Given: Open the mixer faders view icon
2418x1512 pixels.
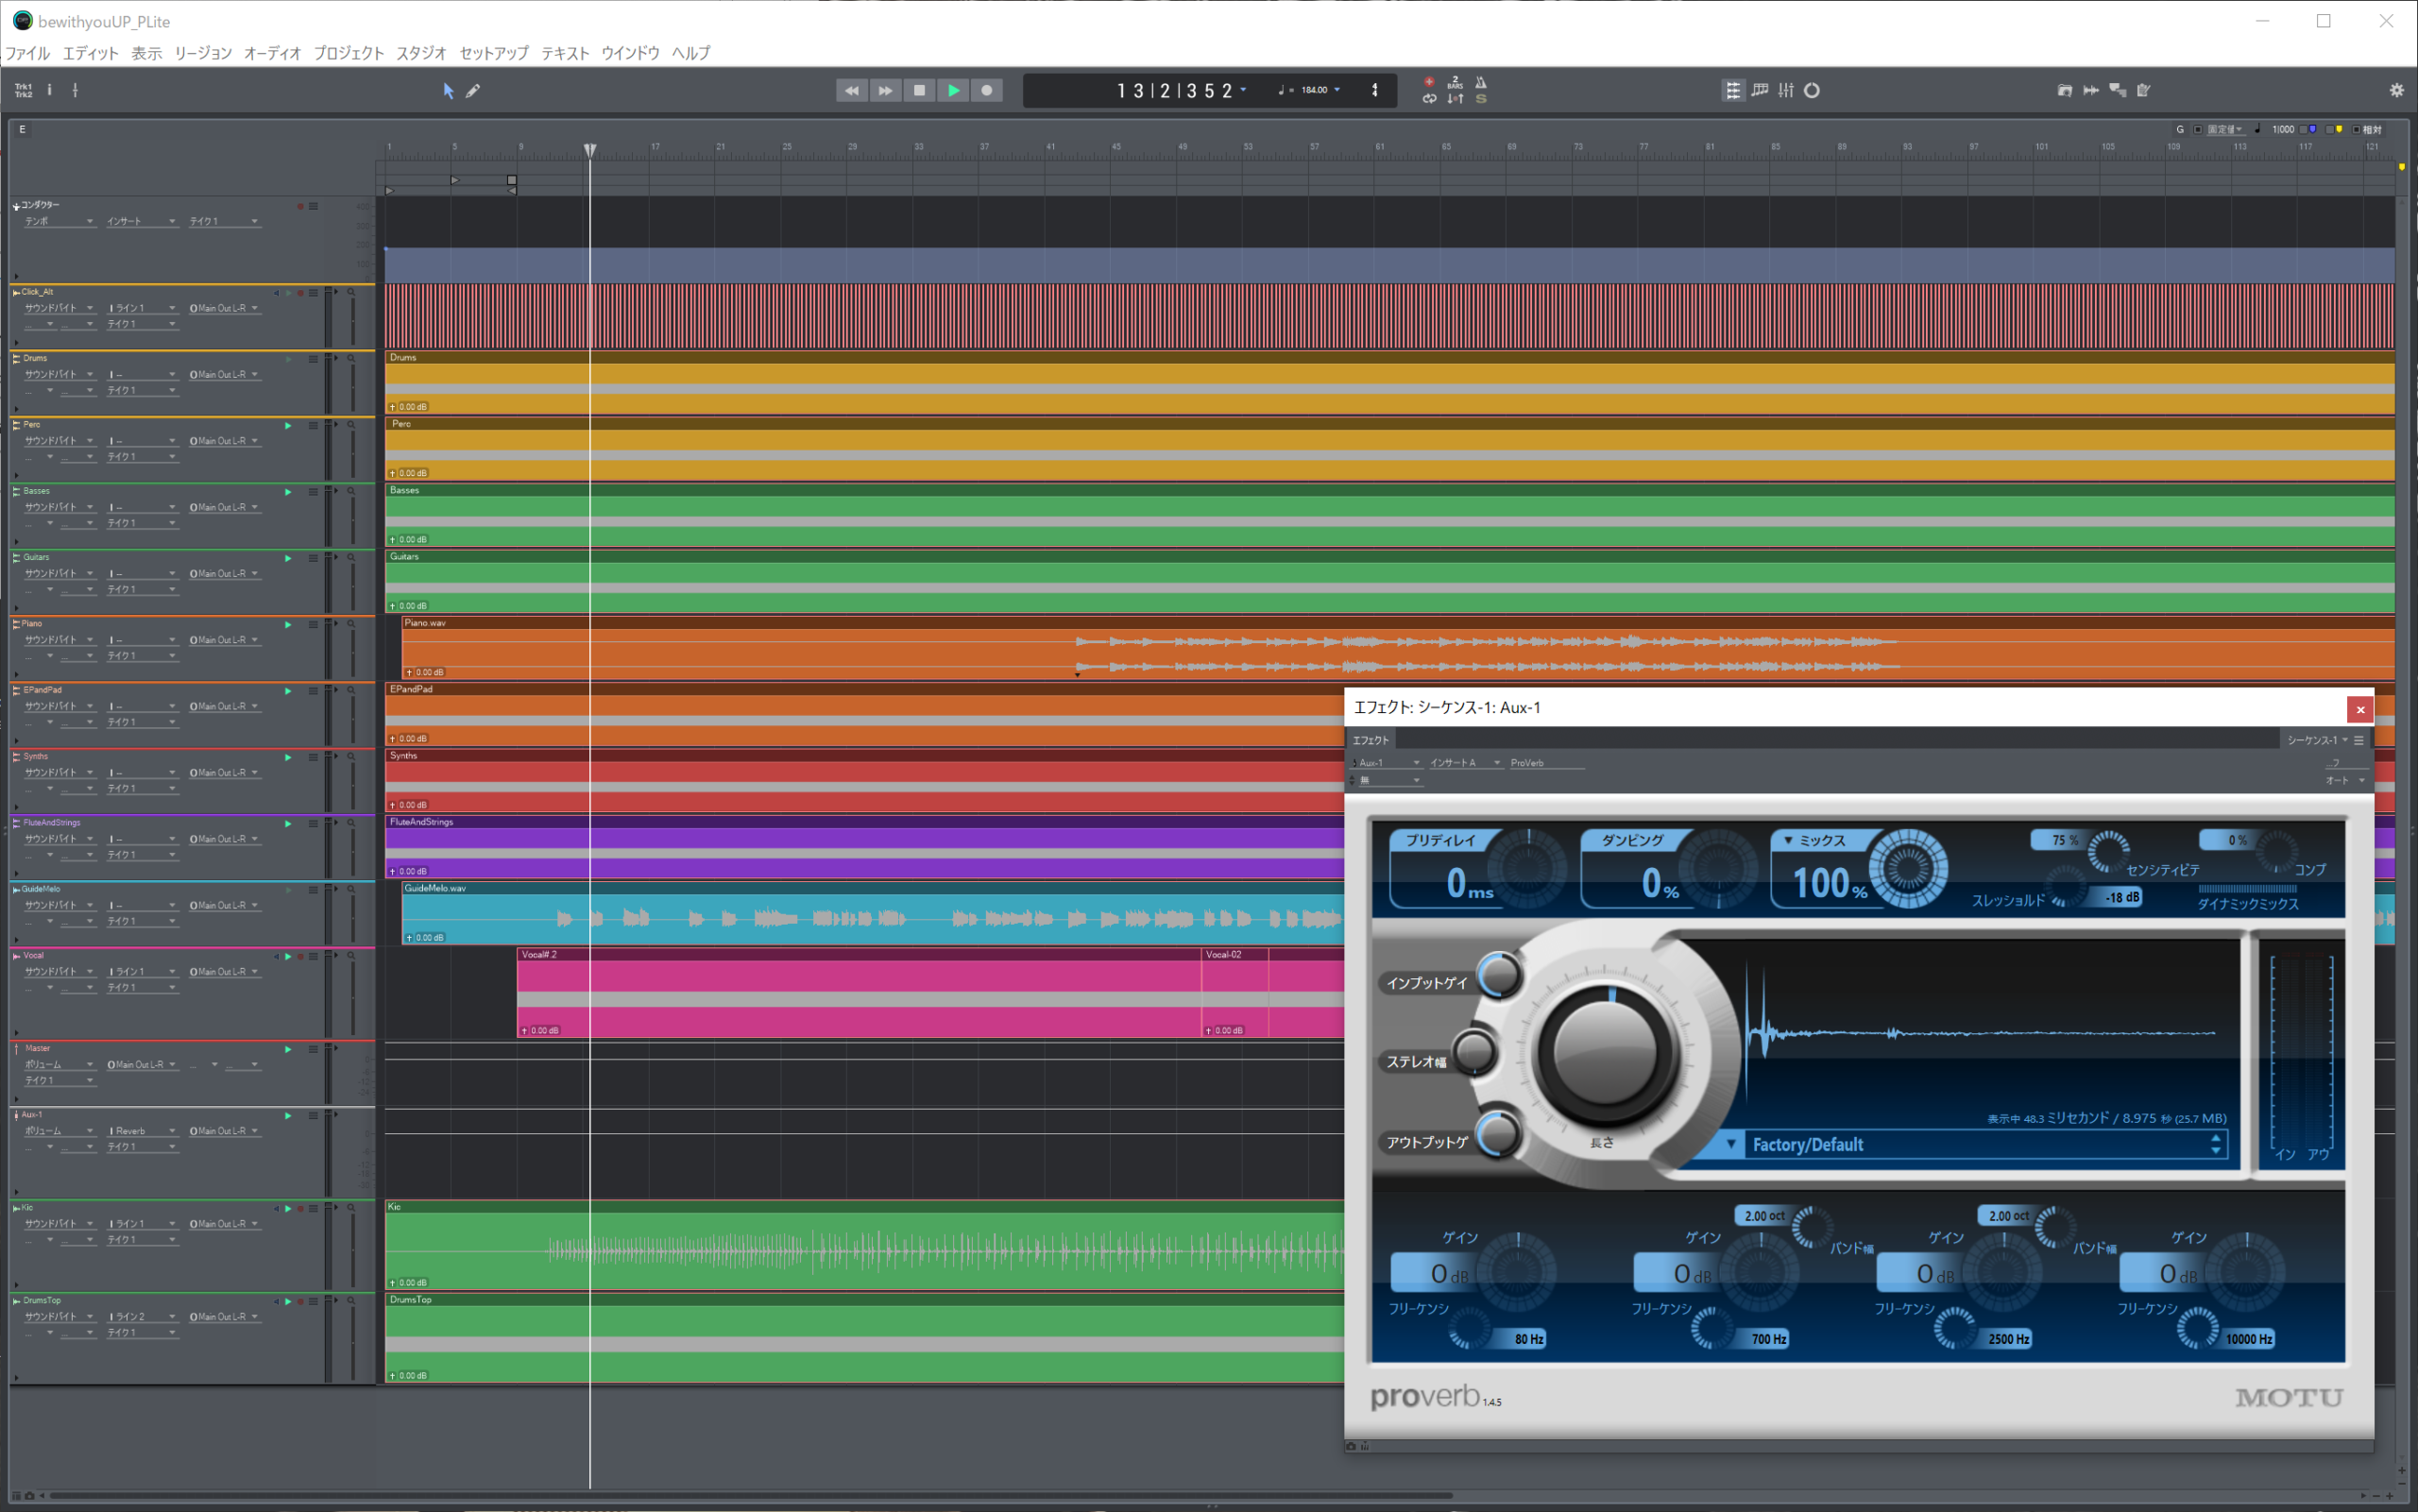Looking at the screenshot, I should click(x=1786, y=90).
